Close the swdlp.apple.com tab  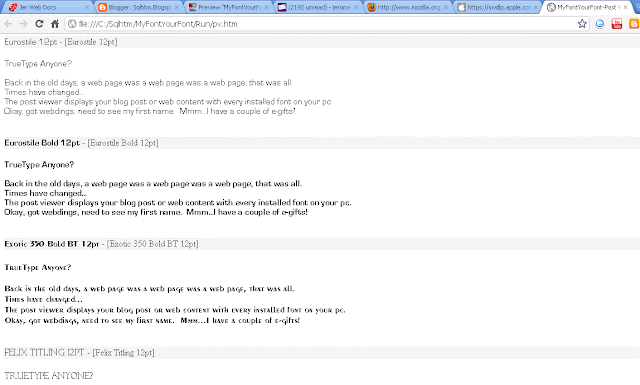536,7
